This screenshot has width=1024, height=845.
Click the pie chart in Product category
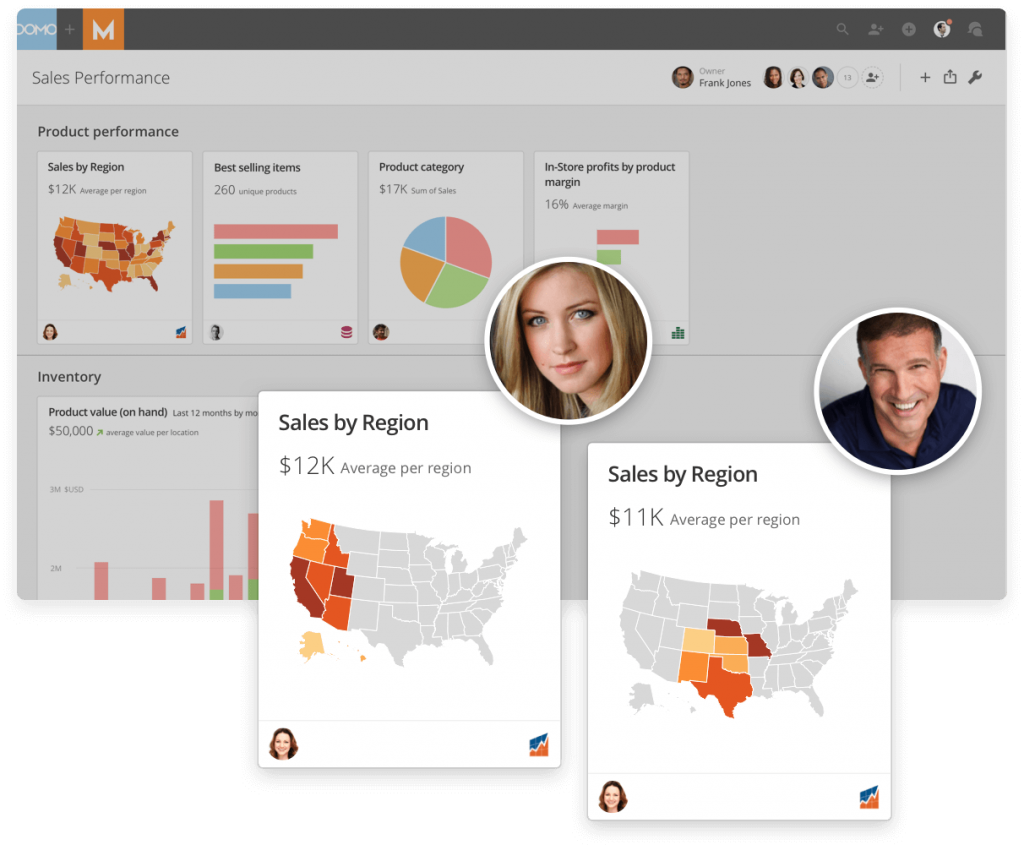[446, 262]
